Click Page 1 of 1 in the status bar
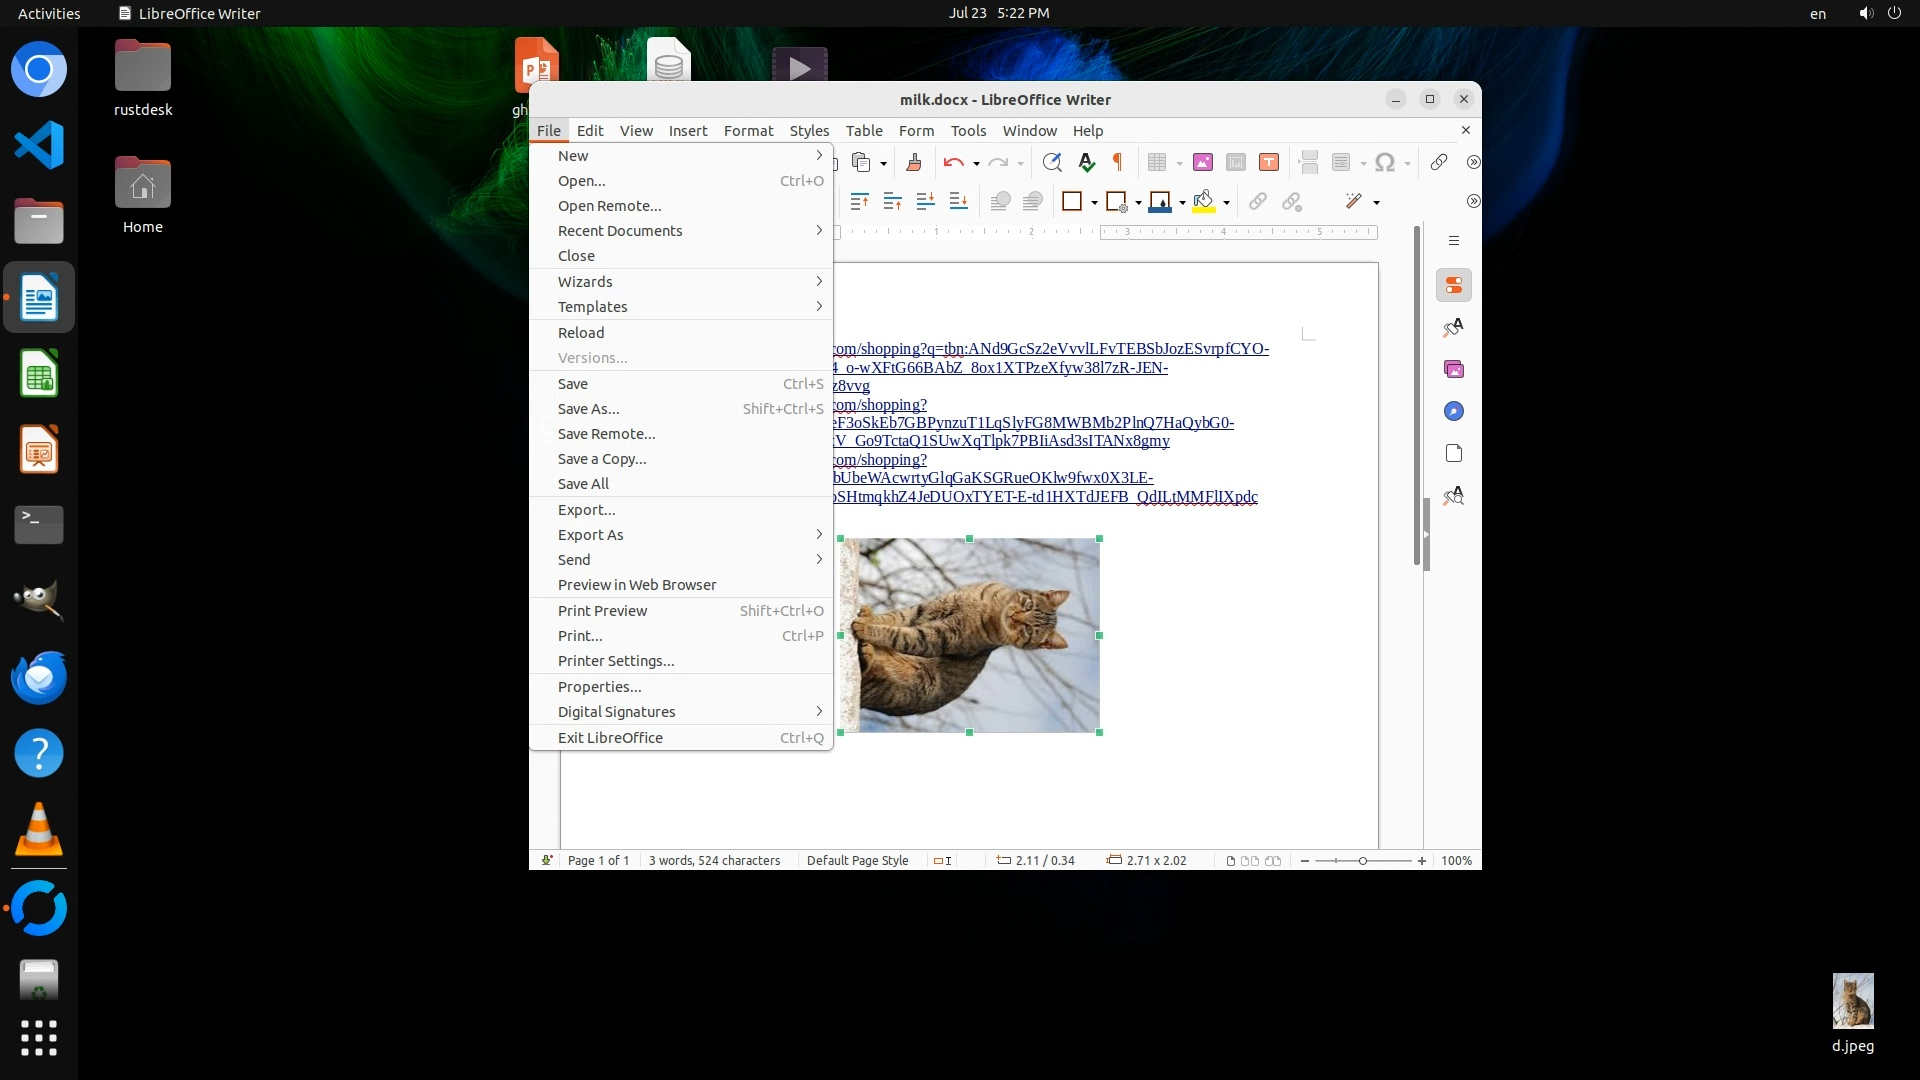The height and width of the screenshot is (1080, 1920). [x=598, y=861]
